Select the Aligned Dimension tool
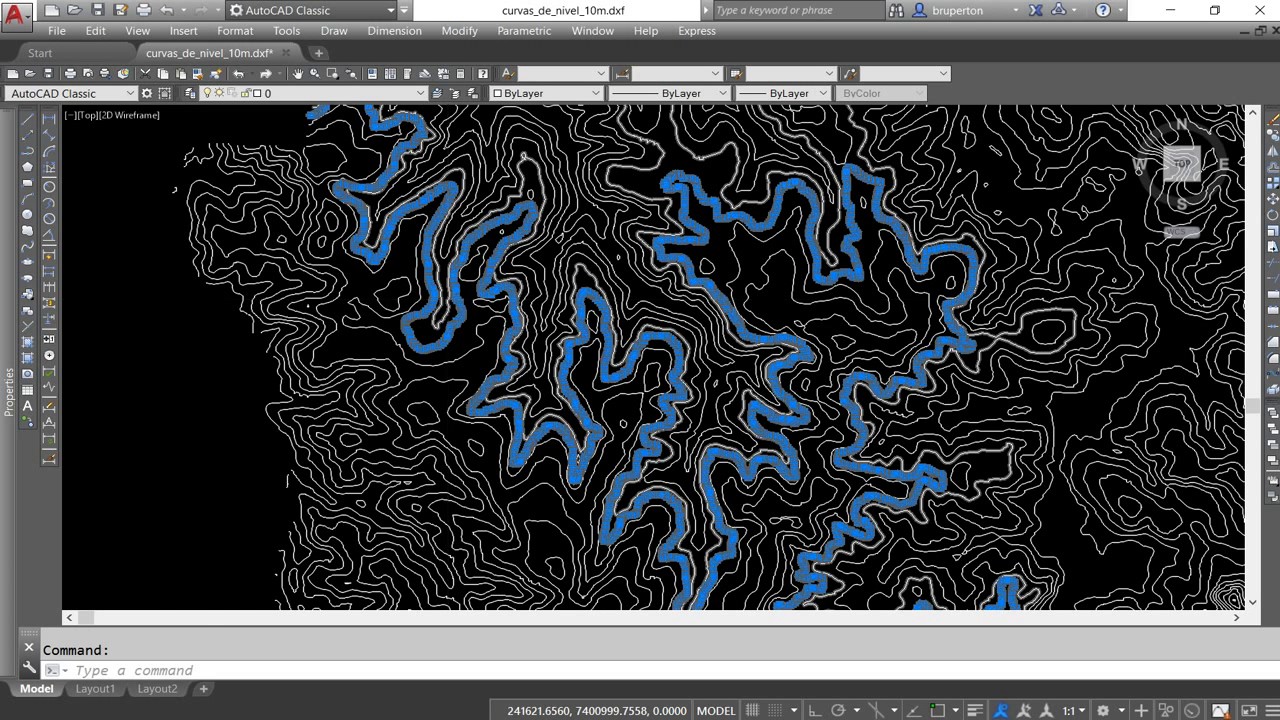 (x=49, y=135)
